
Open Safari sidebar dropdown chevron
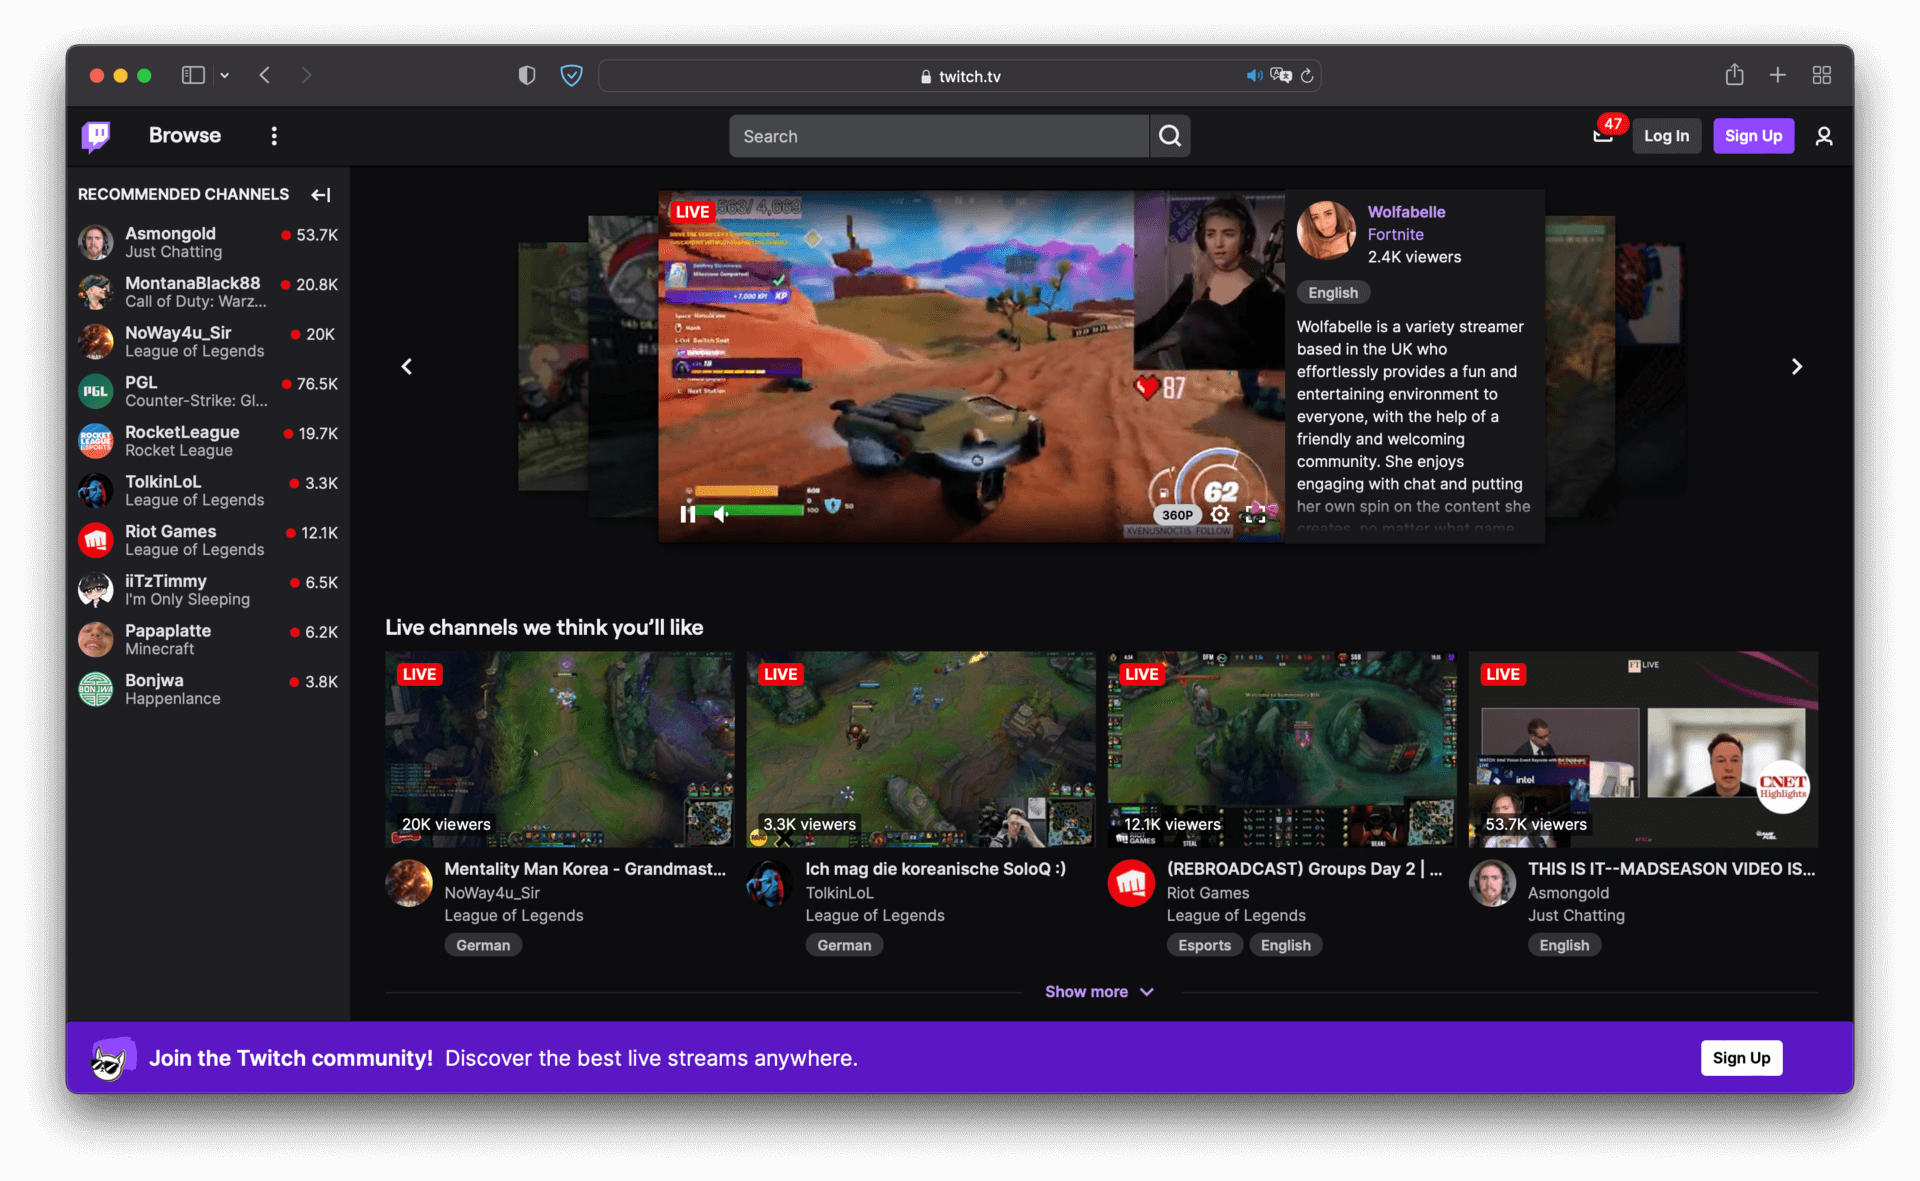pyautogui.click(x=225, y=75)
